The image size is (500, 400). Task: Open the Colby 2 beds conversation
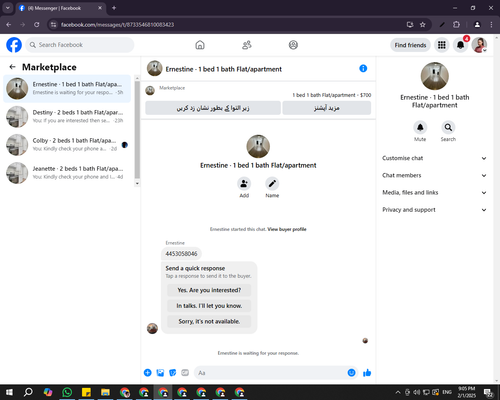(x=67, y=145)
